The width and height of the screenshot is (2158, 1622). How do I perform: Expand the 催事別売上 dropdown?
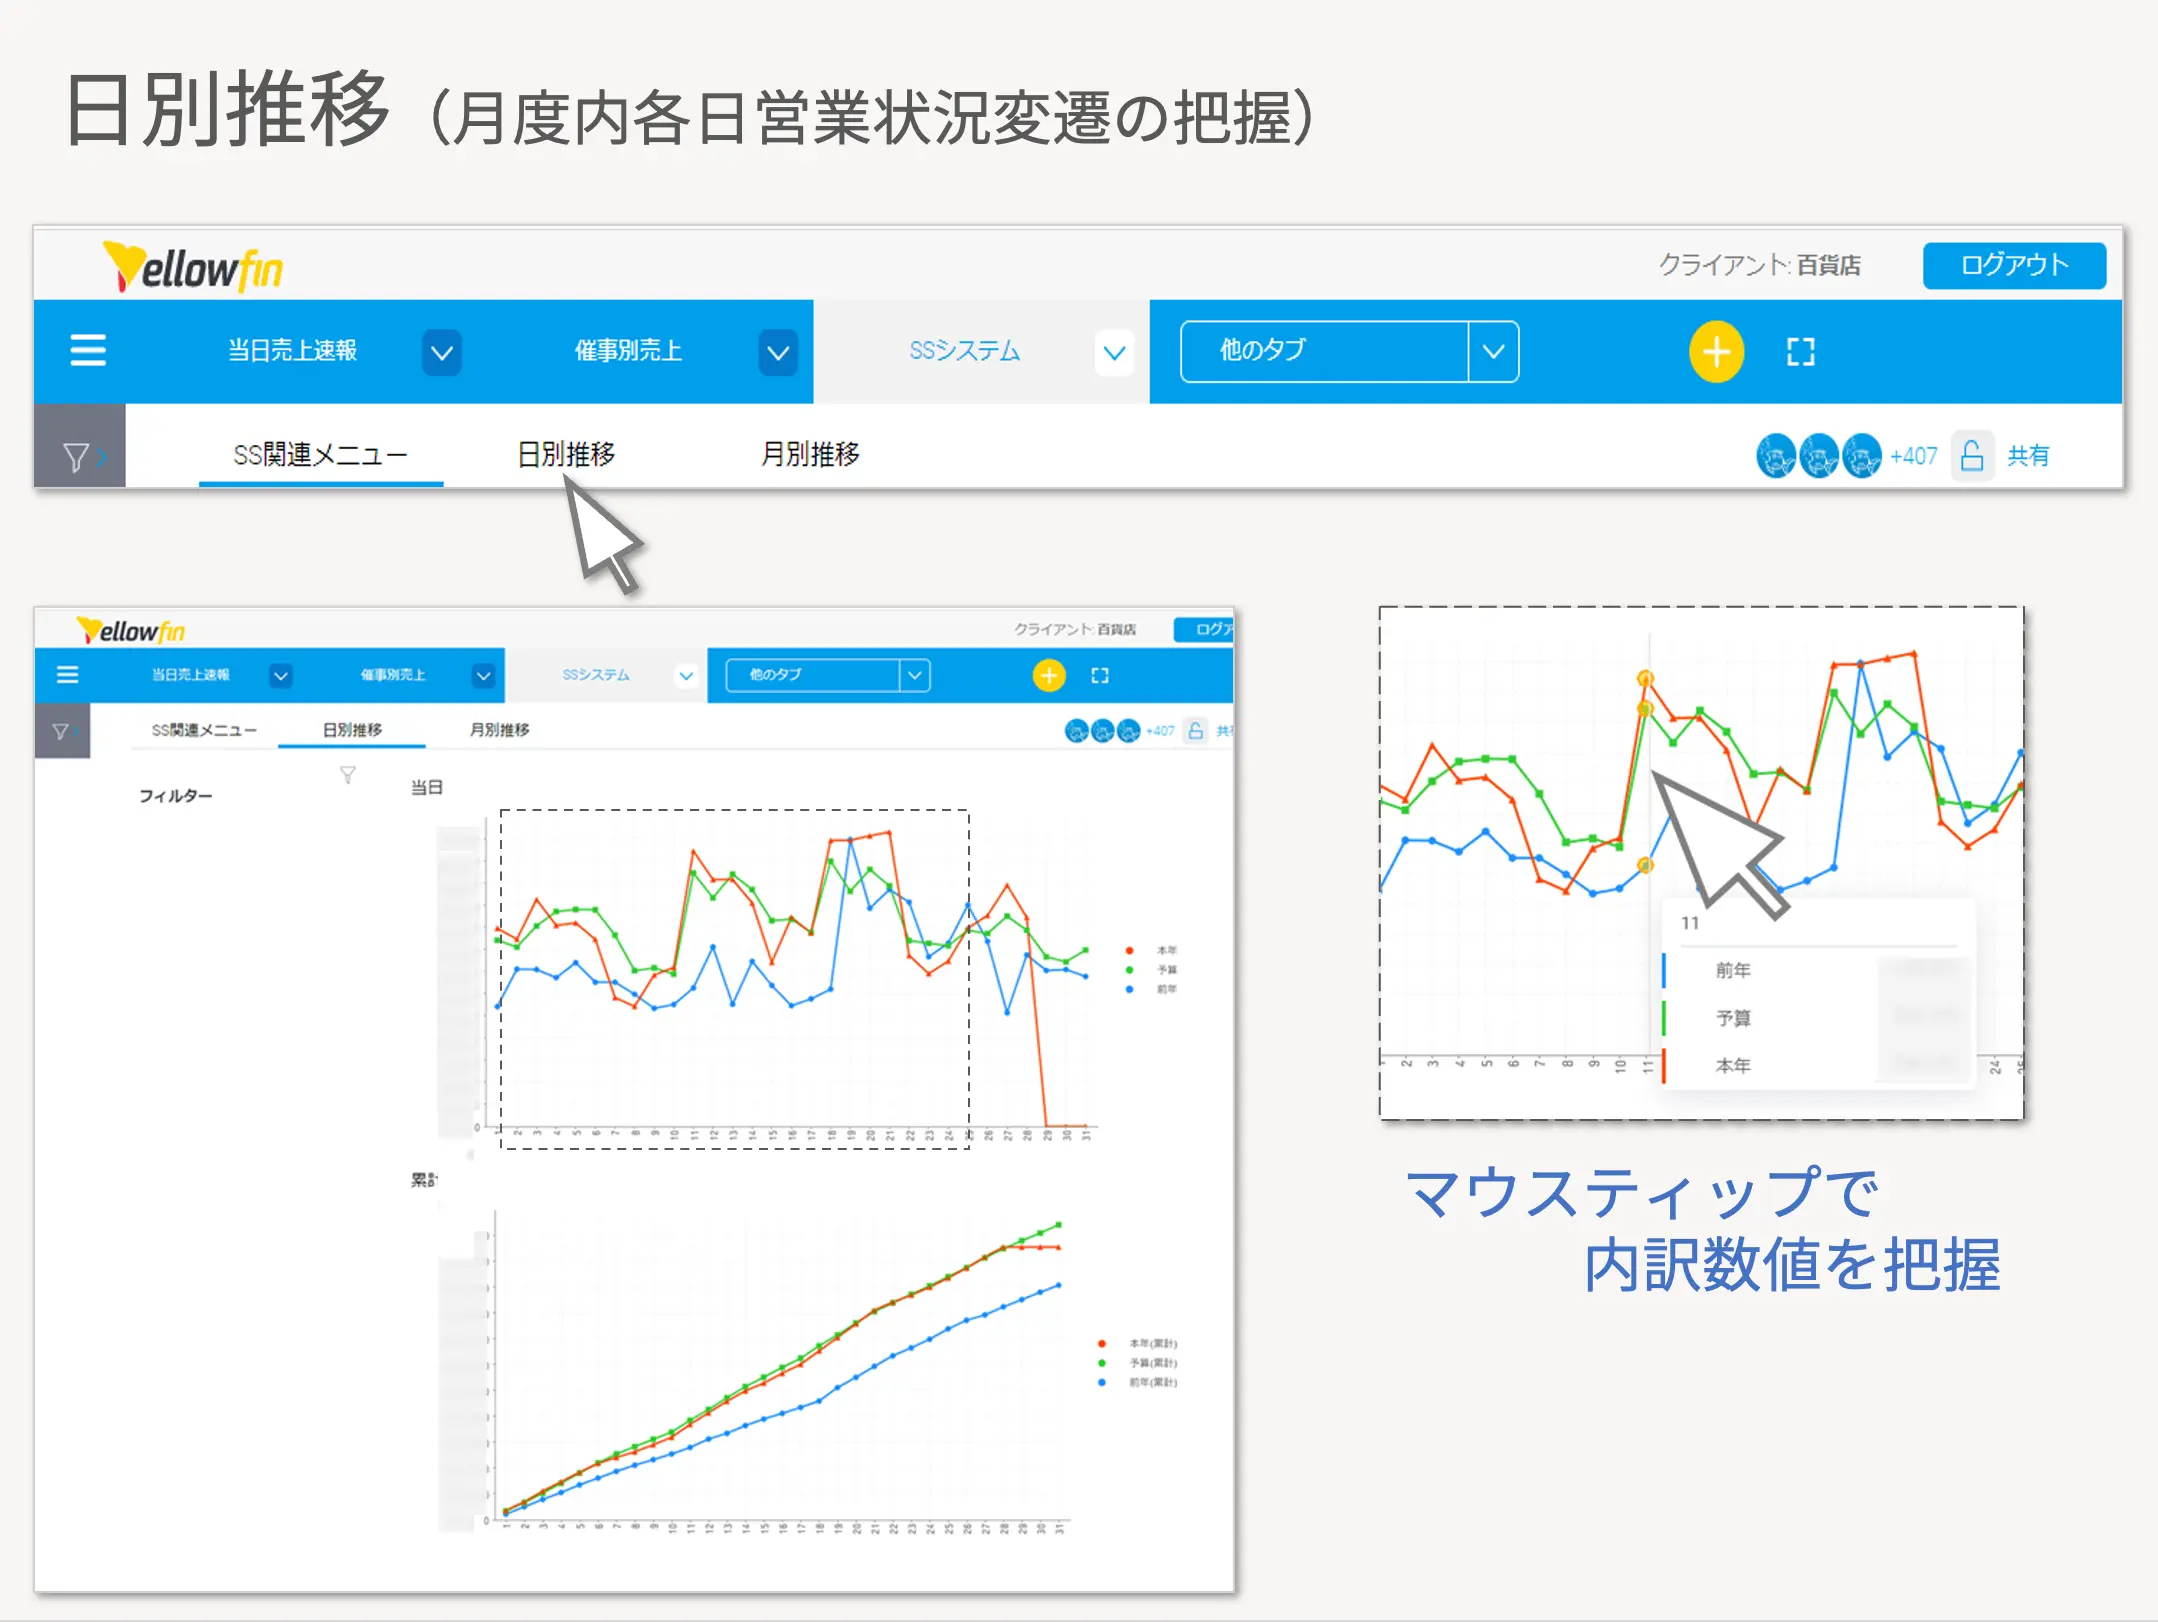click(x=778, y=352)
